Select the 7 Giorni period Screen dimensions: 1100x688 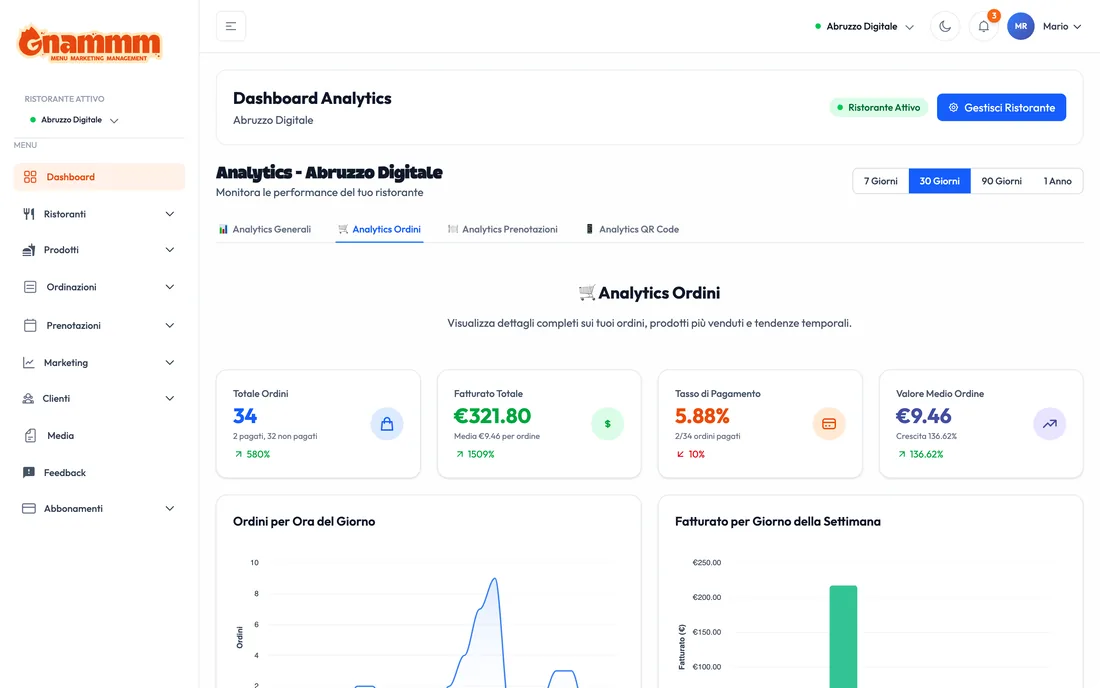pos(880,181)
